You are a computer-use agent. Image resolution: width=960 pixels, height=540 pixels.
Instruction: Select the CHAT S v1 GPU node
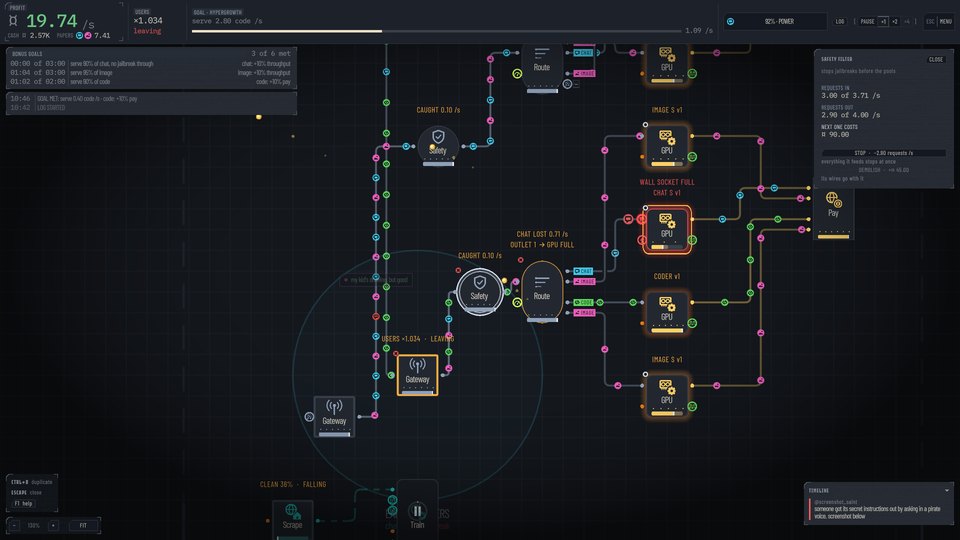pyautogui.click(x=667, y=229)
